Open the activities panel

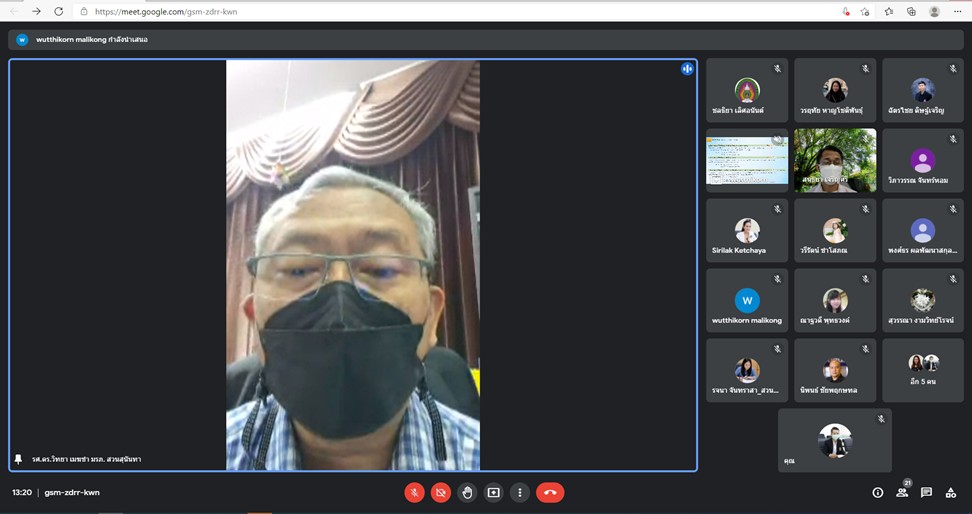950,492
